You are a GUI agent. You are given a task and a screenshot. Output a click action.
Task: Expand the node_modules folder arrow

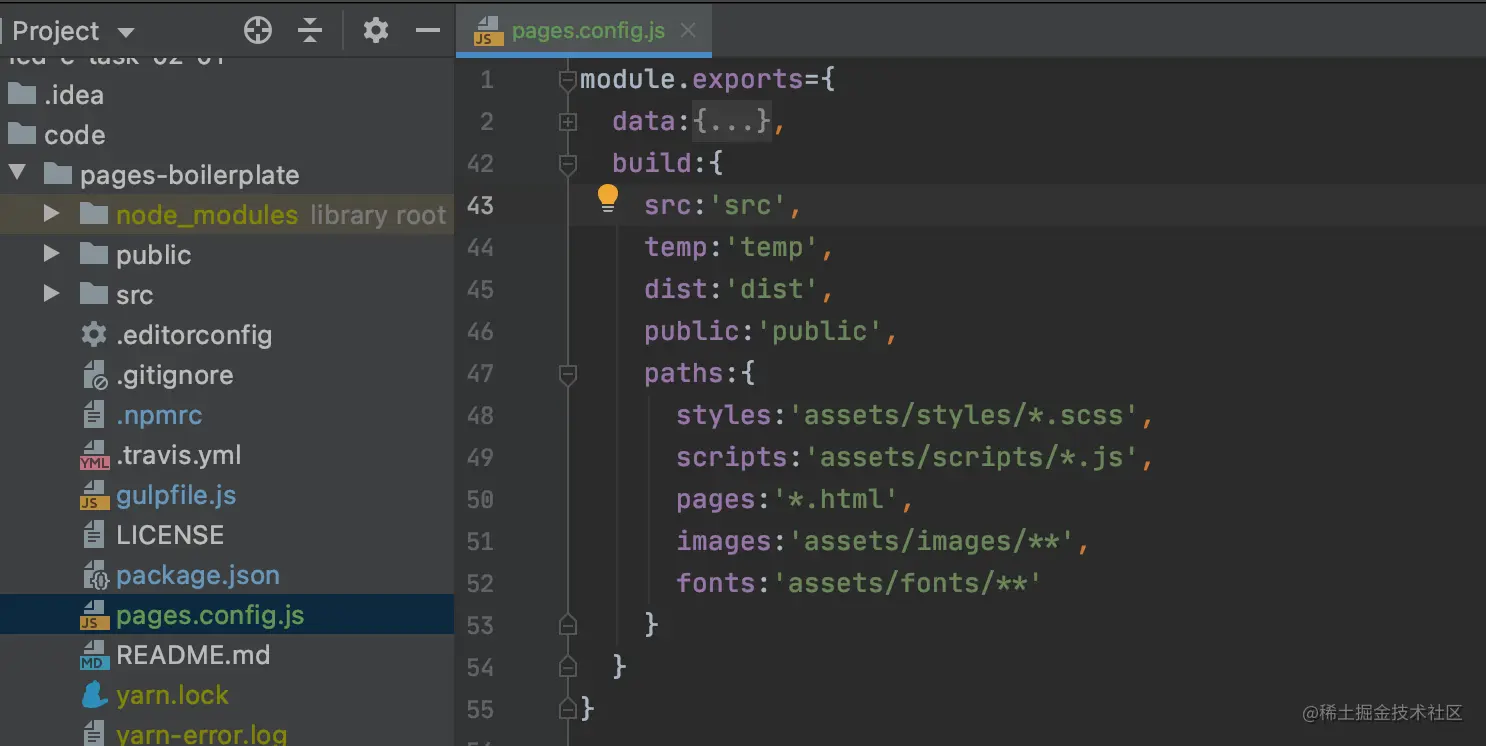tap(52, 214)
